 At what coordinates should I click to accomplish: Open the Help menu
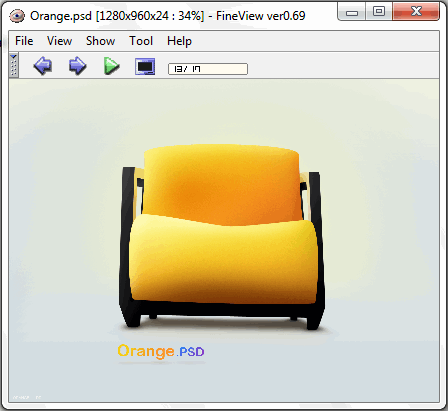coord(179,41)
